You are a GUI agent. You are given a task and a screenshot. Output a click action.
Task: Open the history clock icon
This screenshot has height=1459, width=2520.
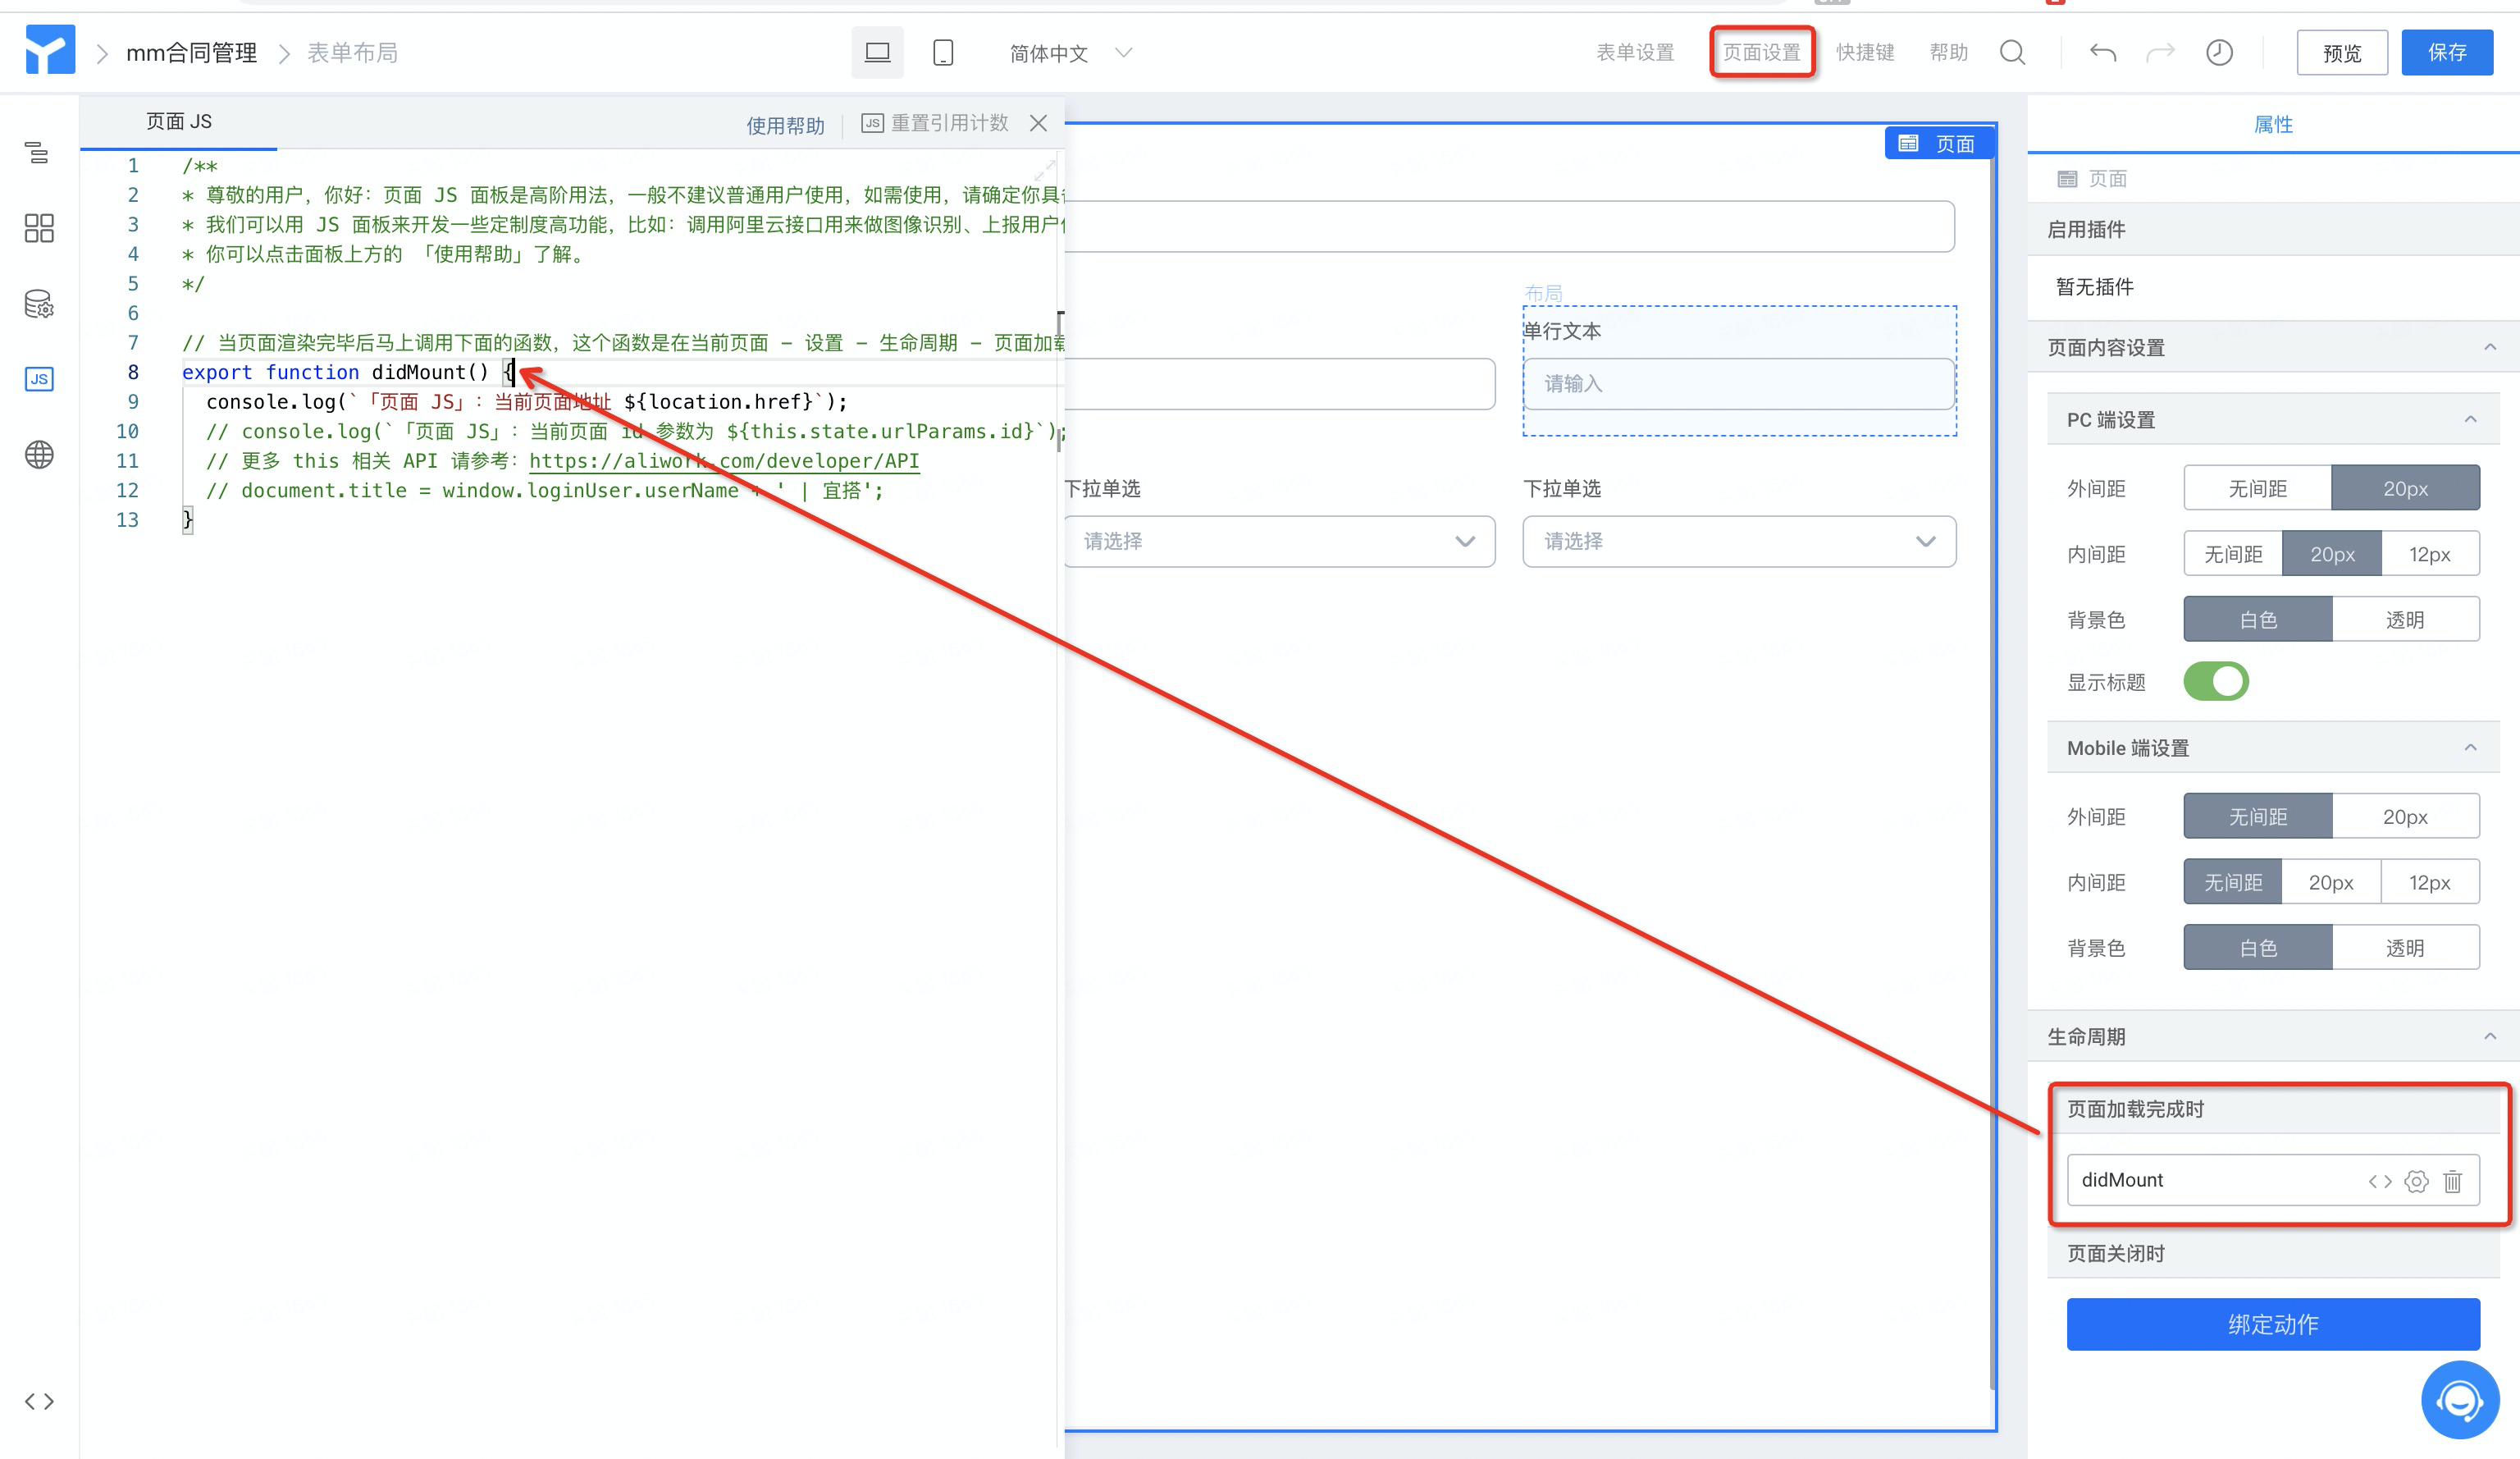click(x=2219, y=52)
